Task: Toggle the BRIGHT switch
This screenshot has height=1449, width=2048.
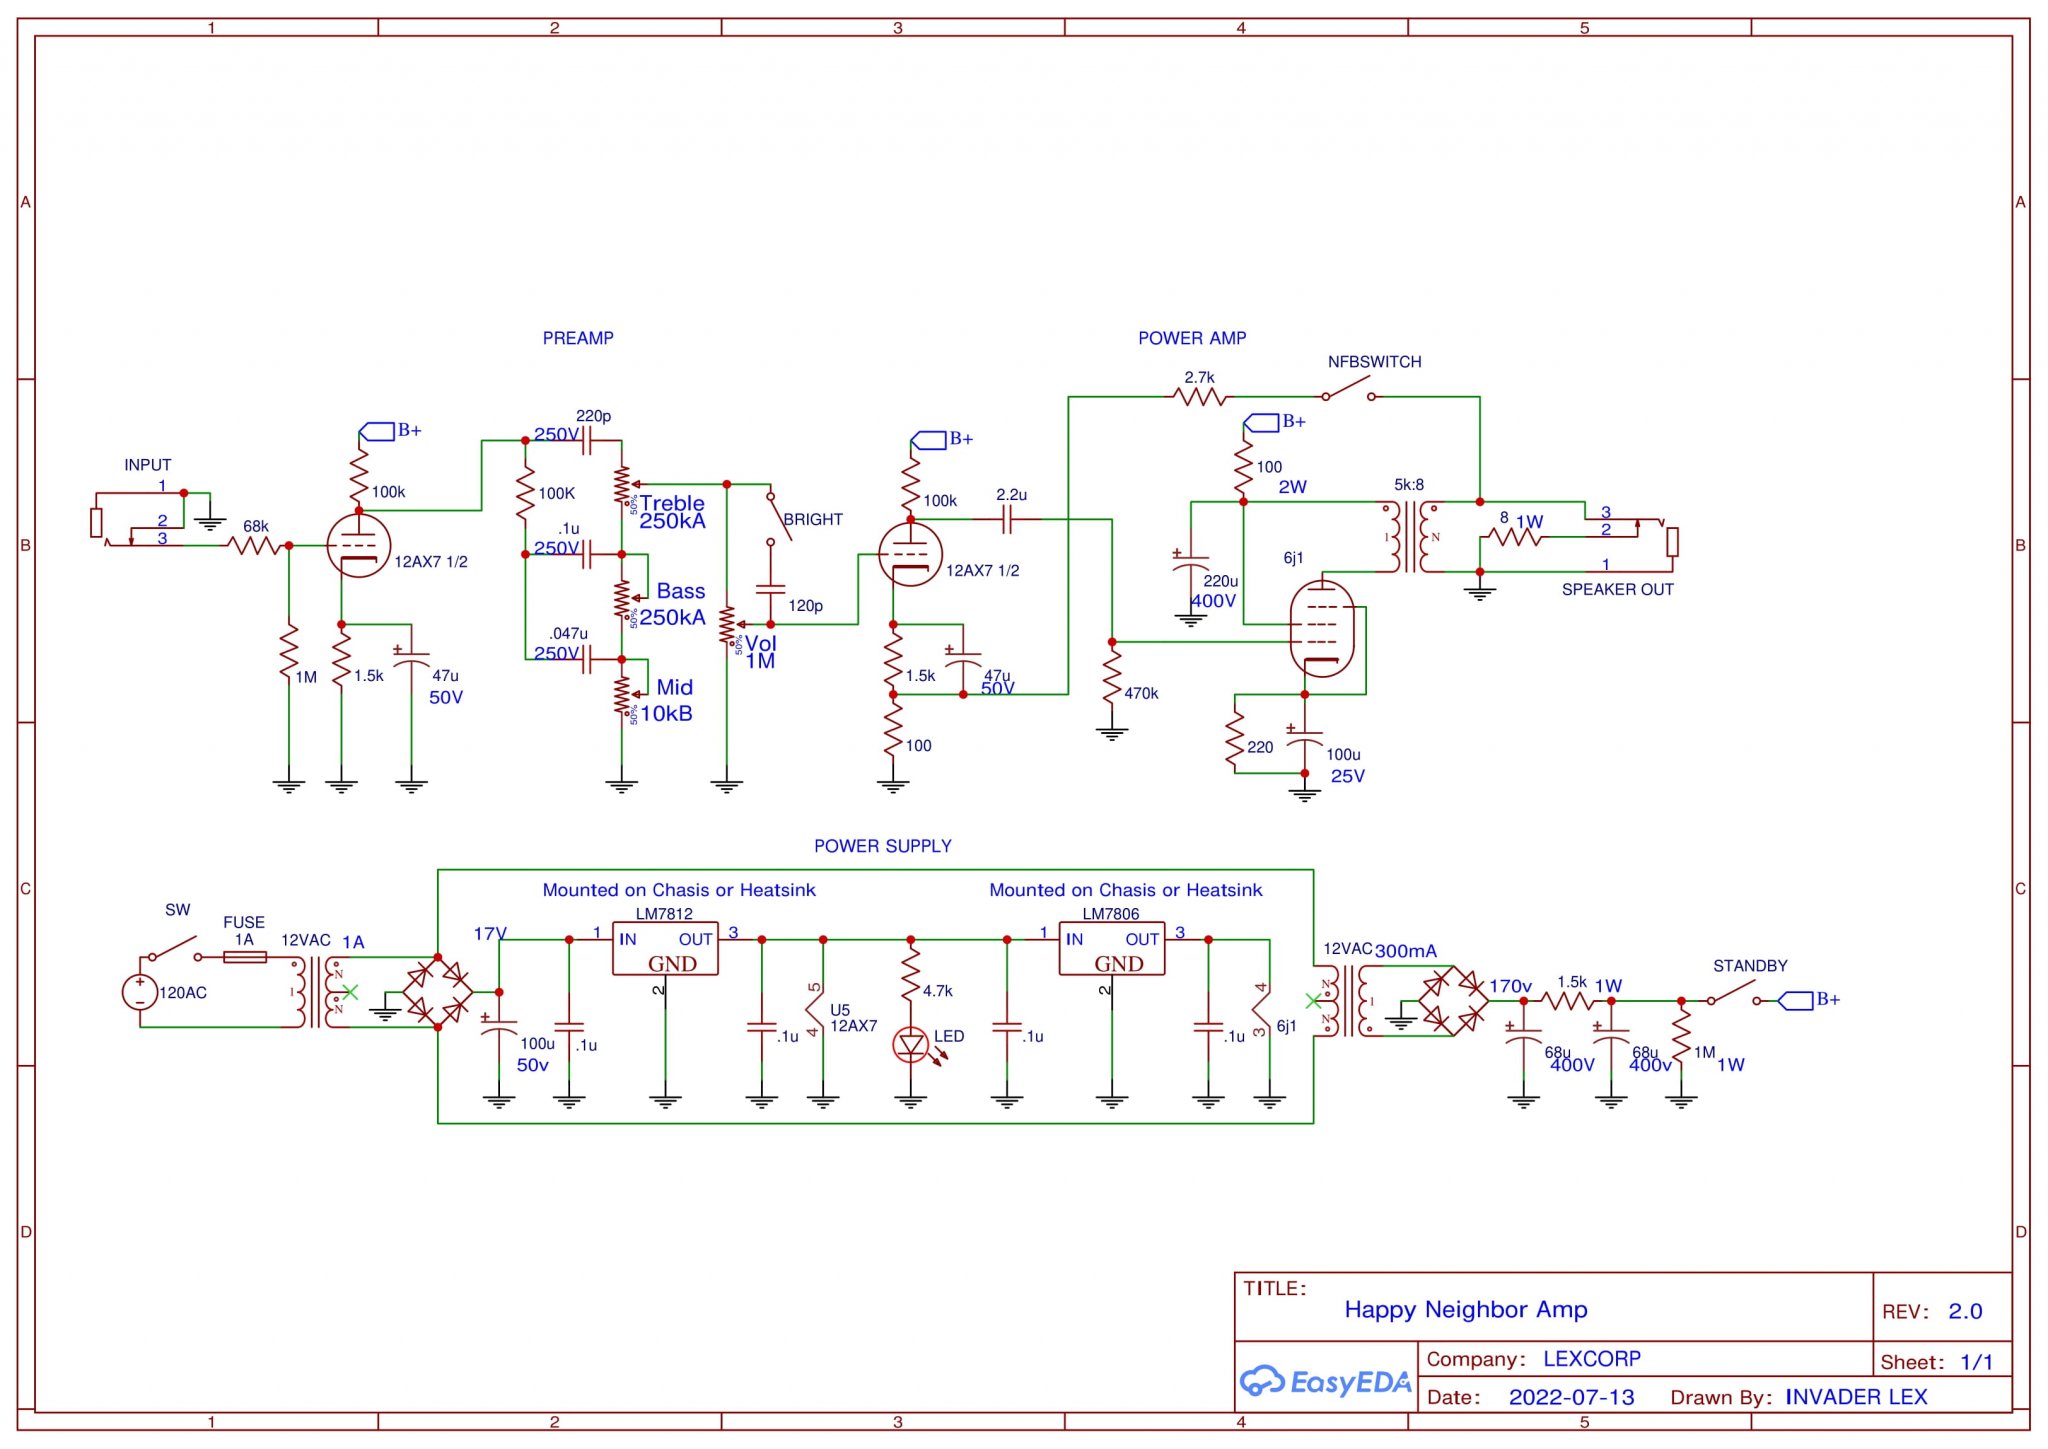Action: (x=779, y=518)
